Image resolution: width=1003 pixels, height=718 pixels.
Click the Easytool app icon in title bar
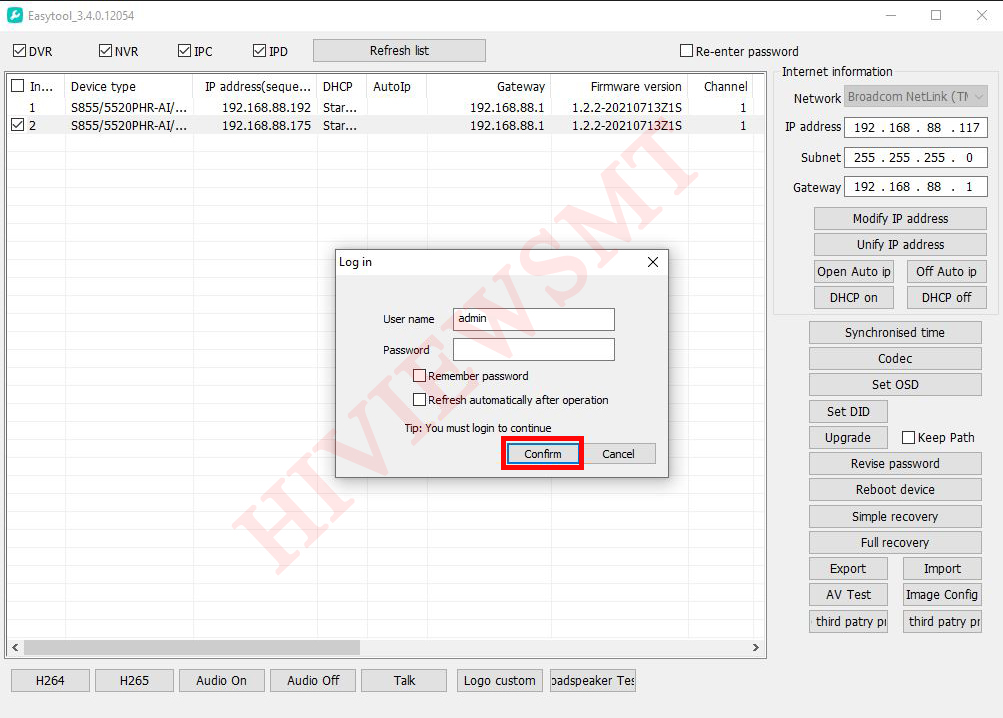14,16
